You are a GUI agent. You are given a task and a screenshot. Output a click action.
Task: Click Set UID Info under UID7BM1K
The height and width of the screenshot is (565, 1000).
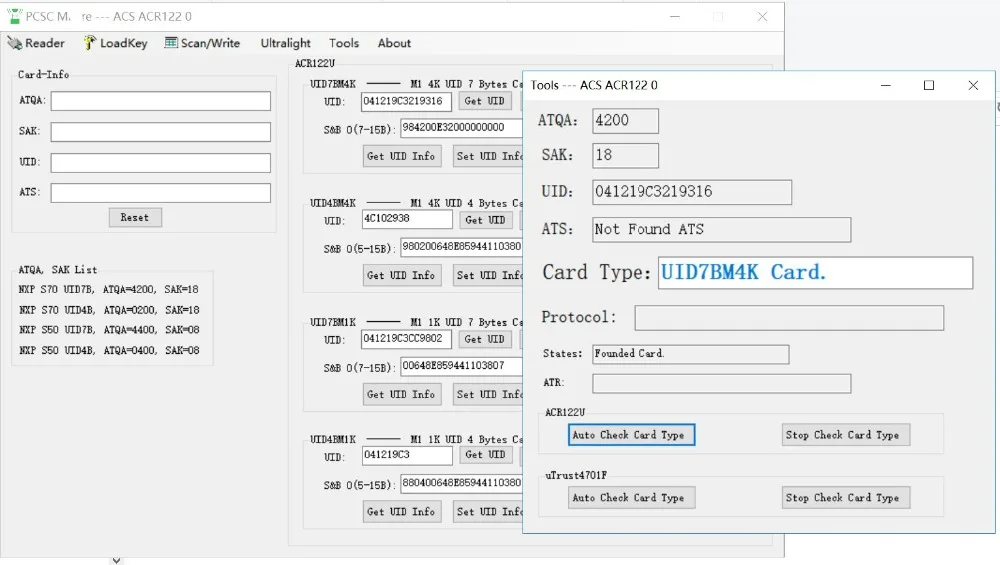coord(488,395)
